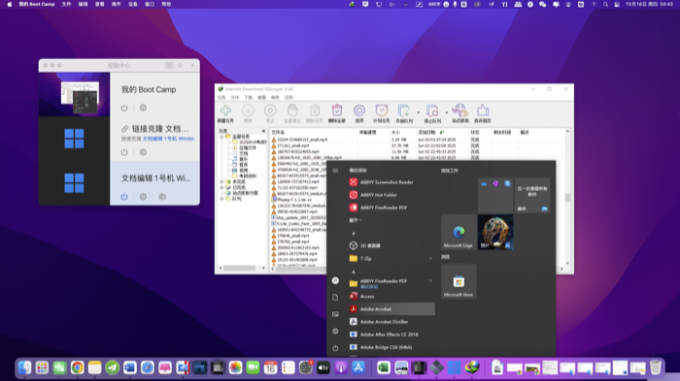Open Finder from the macOS Dock

click(x=24, y=368)
